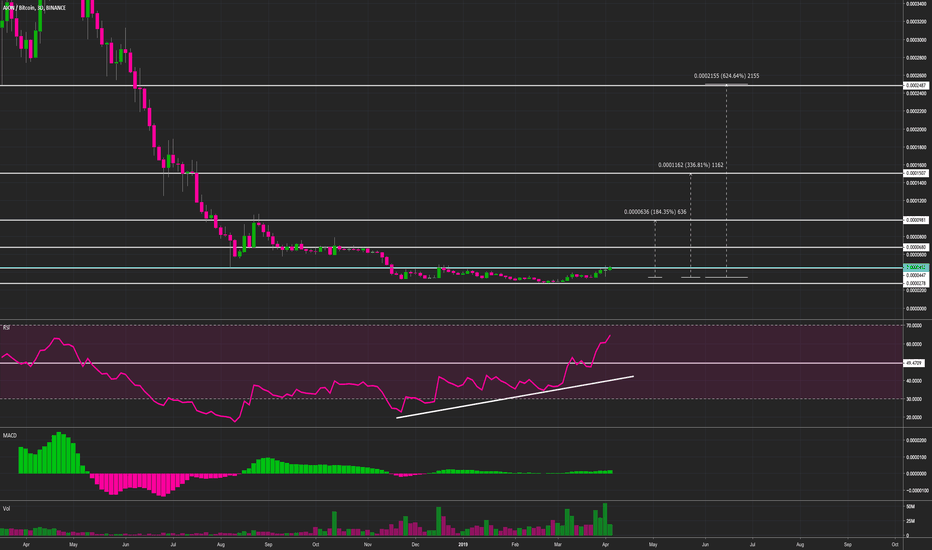This screenshot has width=932, height=550.
Task: Select the Vol indicator label
Action: [6, 509]
